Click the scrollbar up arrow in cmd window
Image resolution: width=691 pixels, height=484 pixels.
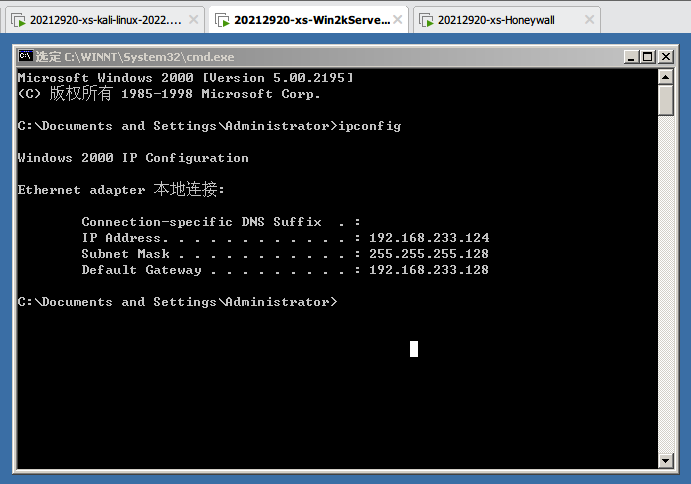[665, 77]
